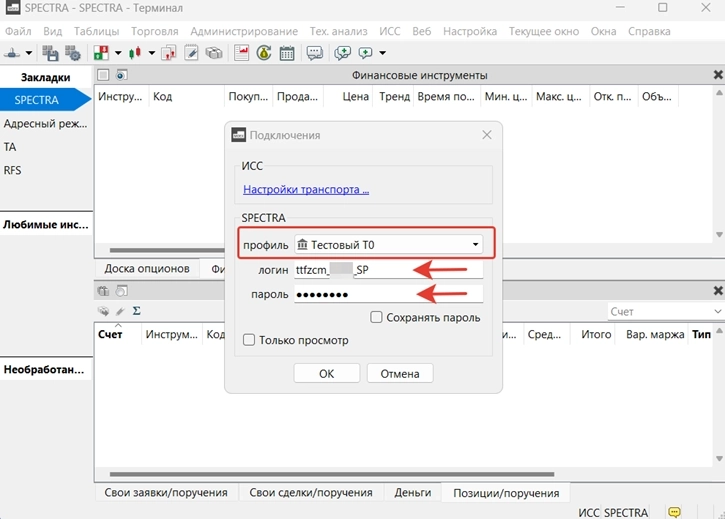Click the sigma summation icon in lower panel
Image resolution: width=725 pixels, height=519 pixels.
(x=136, y=311)
